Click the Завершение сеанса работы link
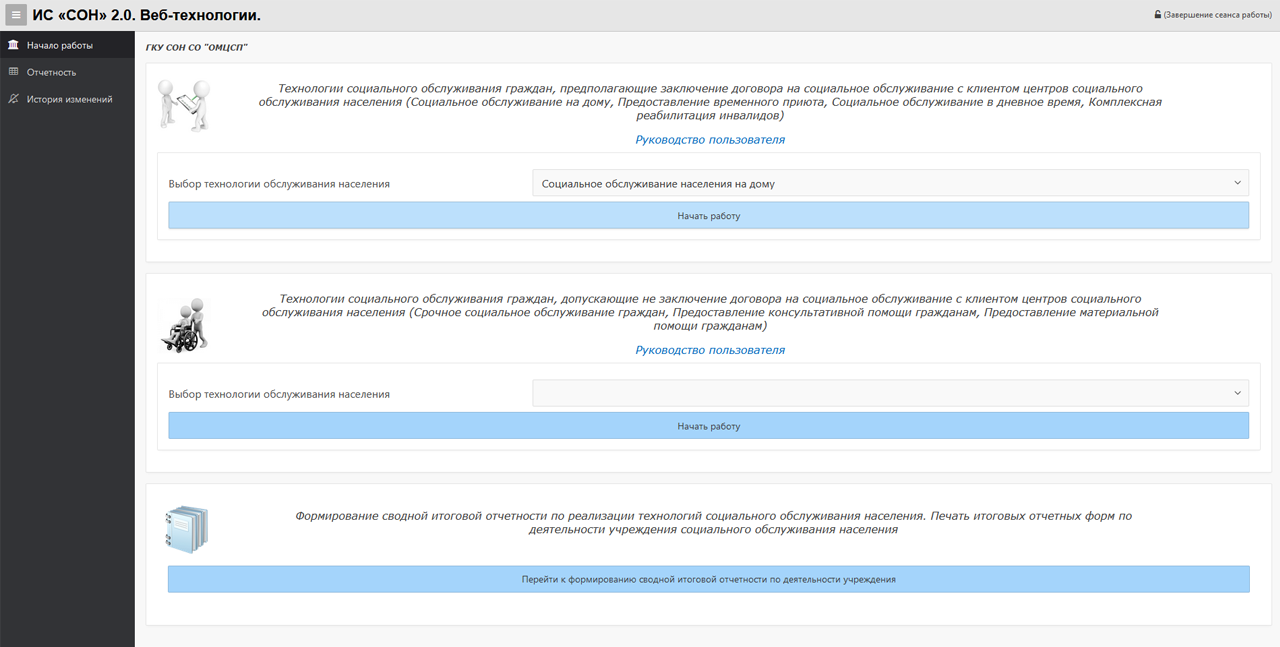Viewport: 1280px width, 647px height. [x=1218, y=15]
